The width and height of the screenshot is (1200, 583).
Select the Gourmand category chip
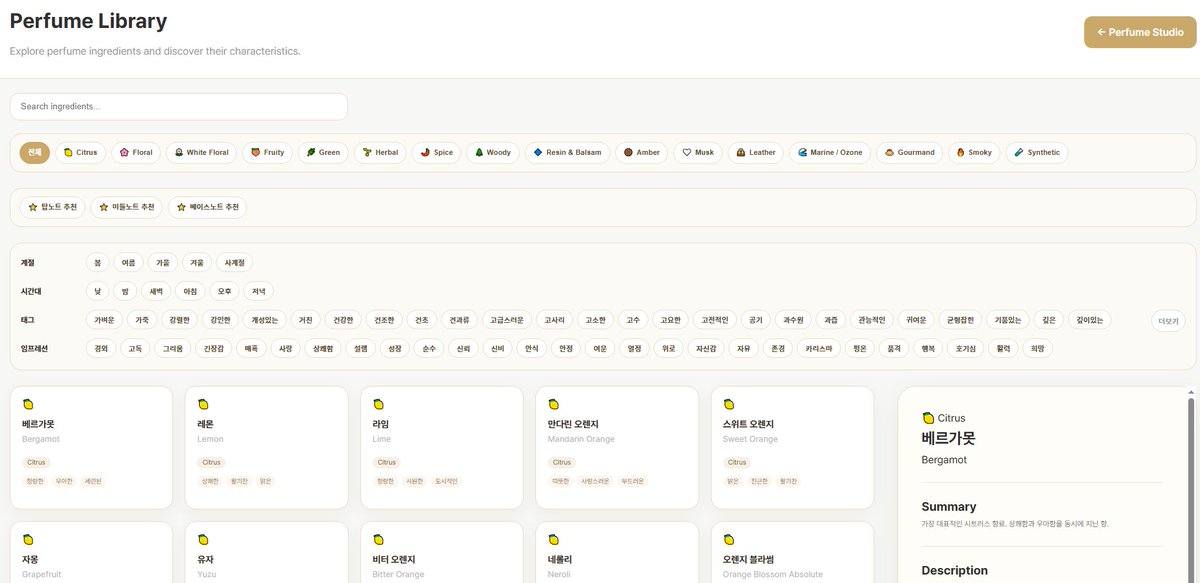pyautogui.click(x=910, y=153)
